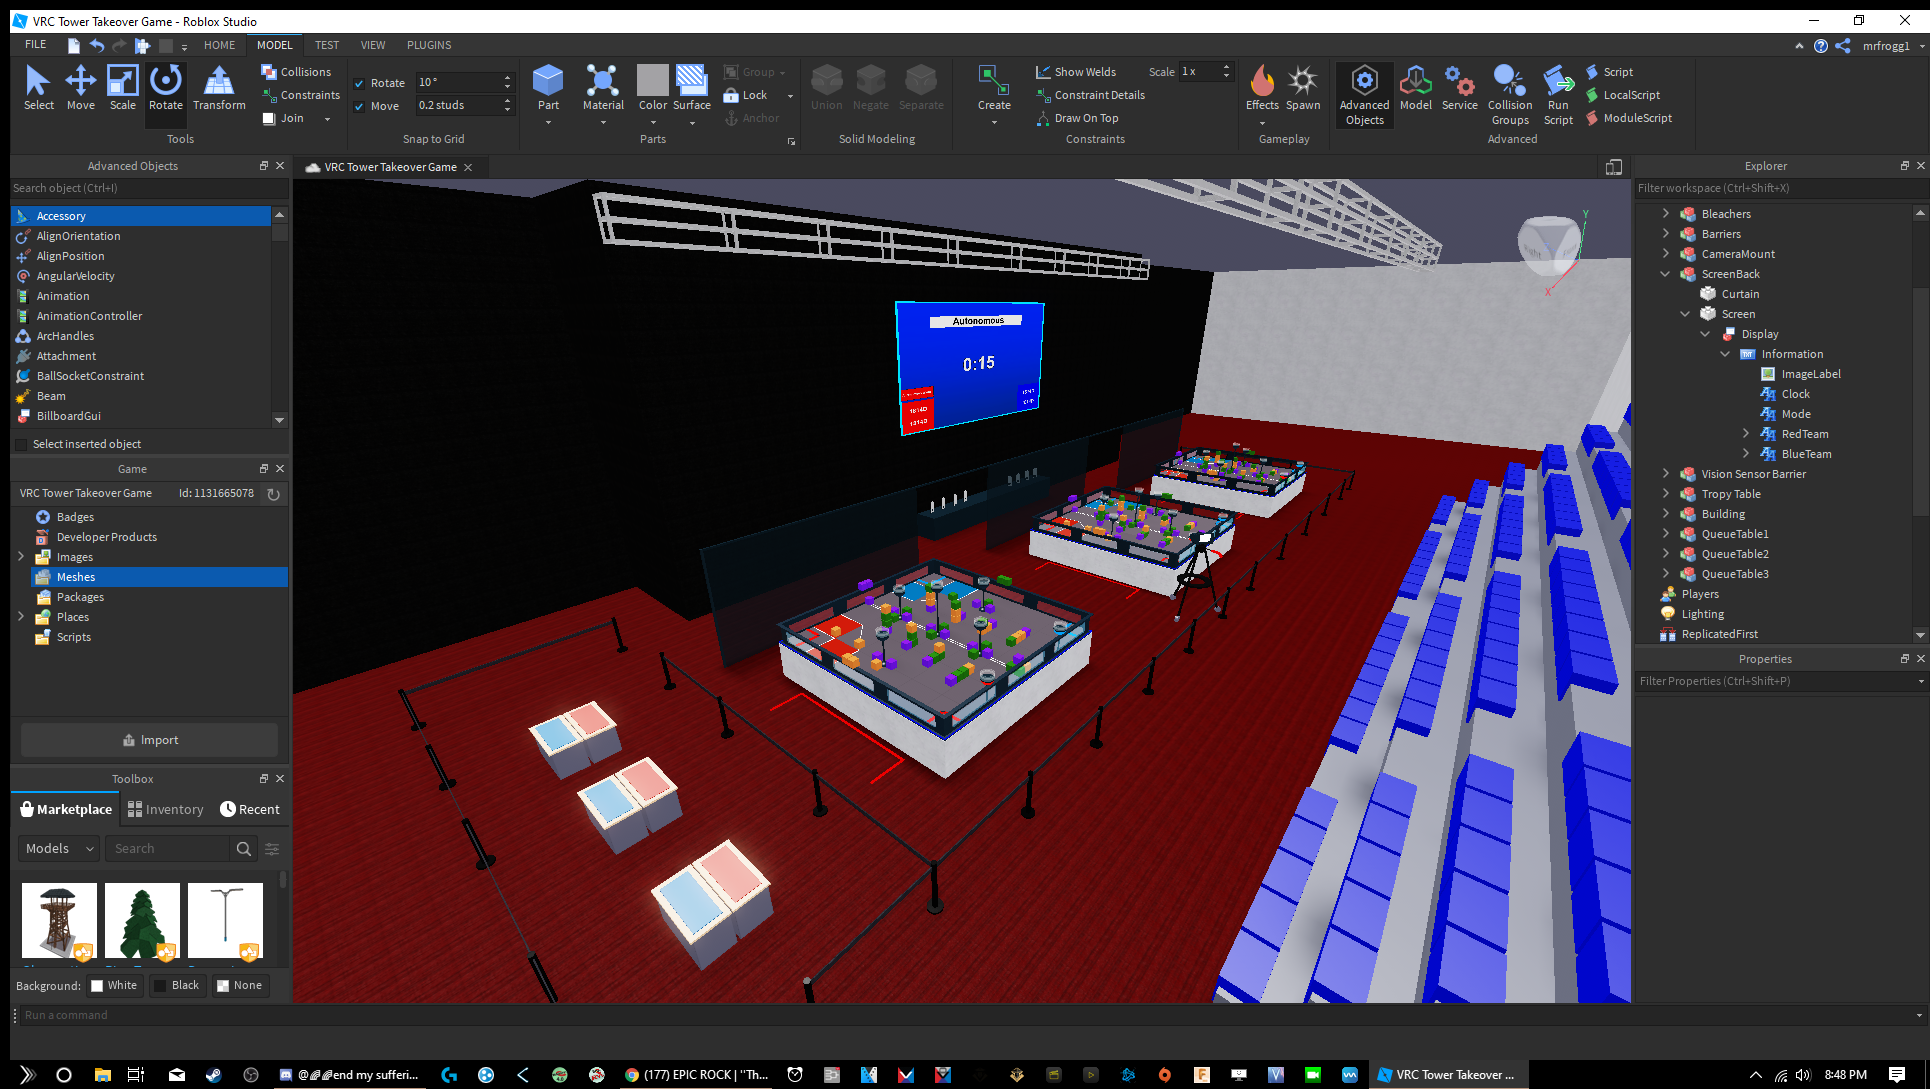Screen dimensions: 1930x1089
Task: Click the Import button in Game panel
Action: [150, 739]
